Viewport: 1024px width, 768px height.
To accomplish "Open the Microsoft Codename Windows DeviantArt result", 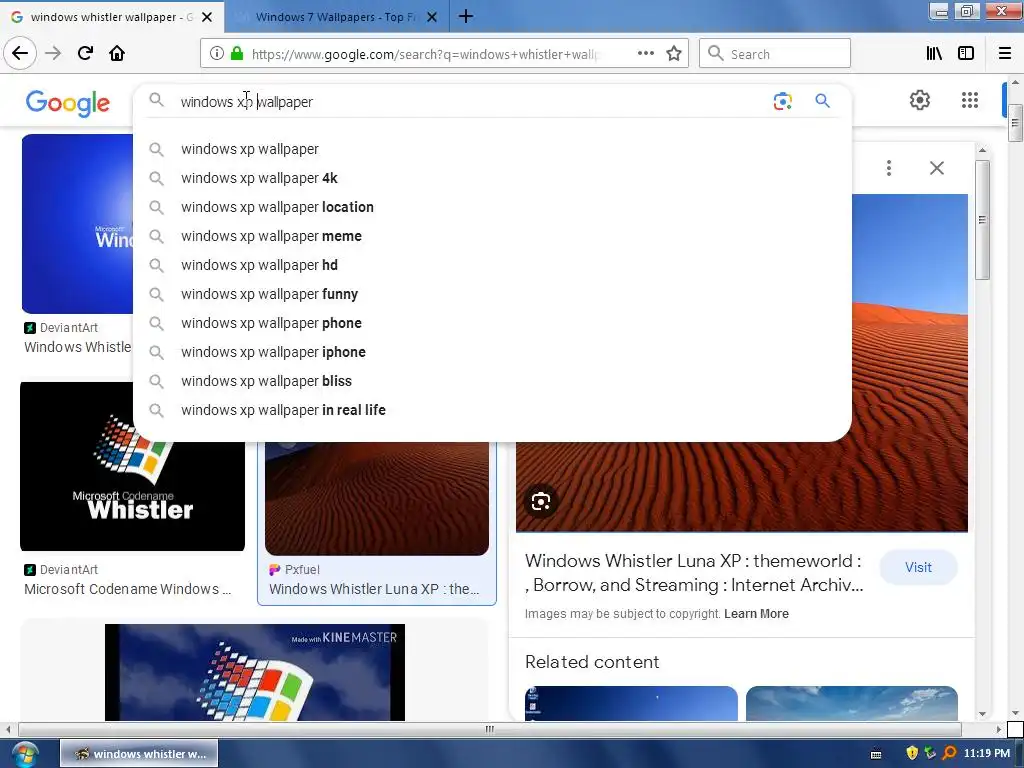I will [127, 588].
